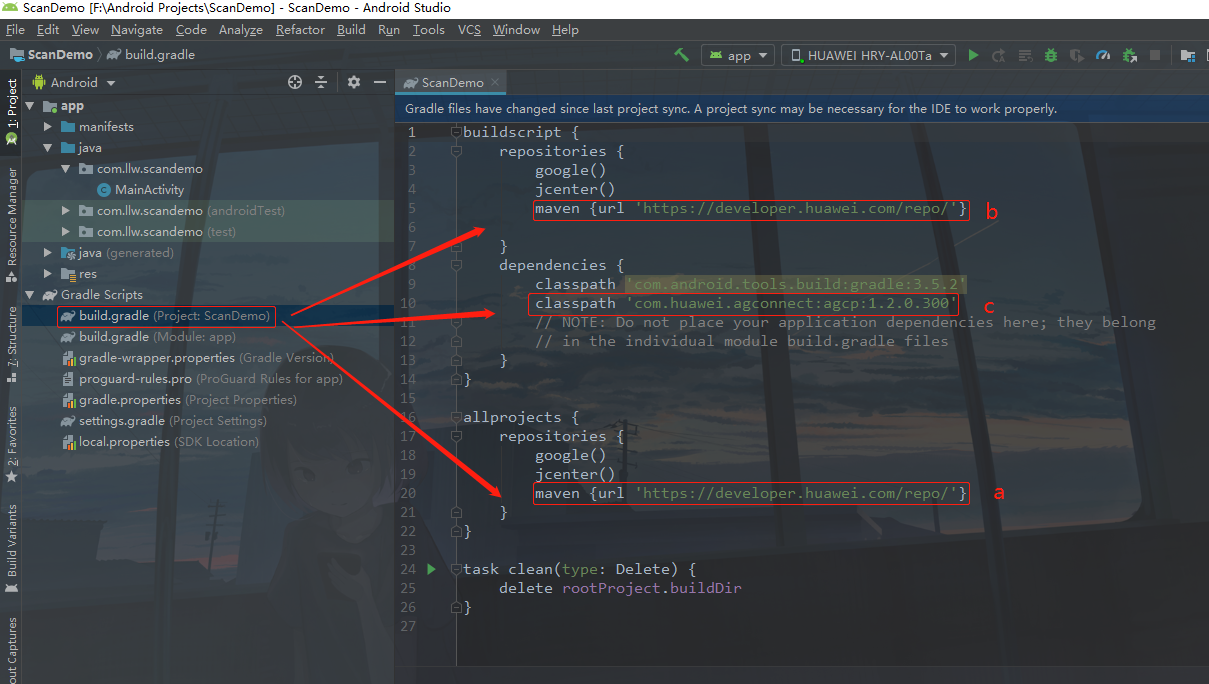Click the Stop square icon

tap(1155, 55)
